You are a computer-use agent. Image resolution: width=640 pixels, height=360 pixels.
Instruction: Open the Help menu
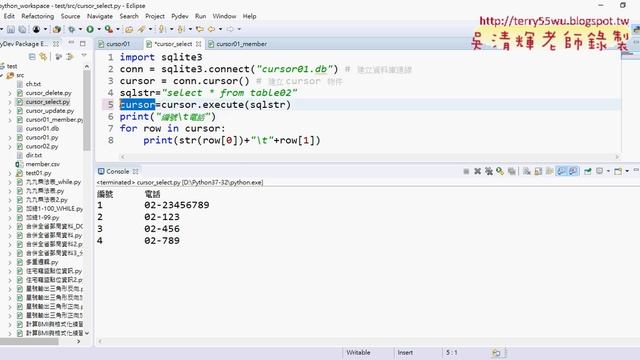pos(249,16)
